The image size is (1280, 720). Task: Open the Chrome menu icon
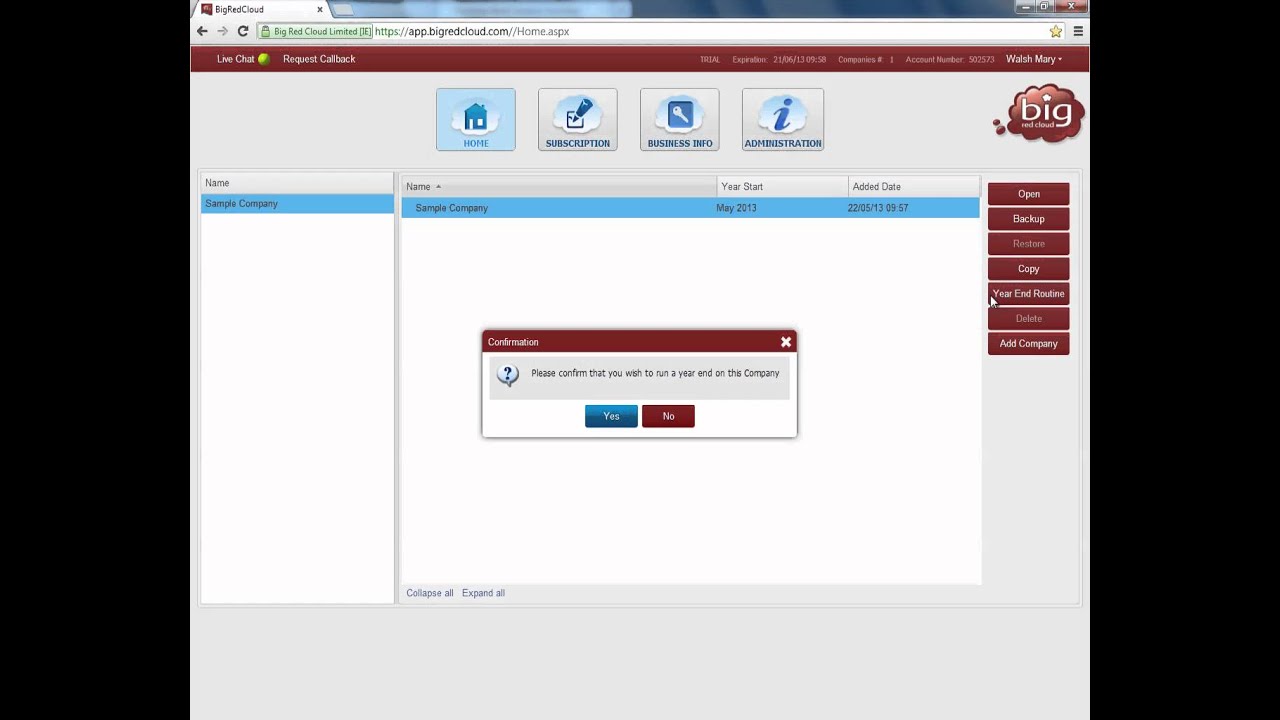[x=1078, y=31]
